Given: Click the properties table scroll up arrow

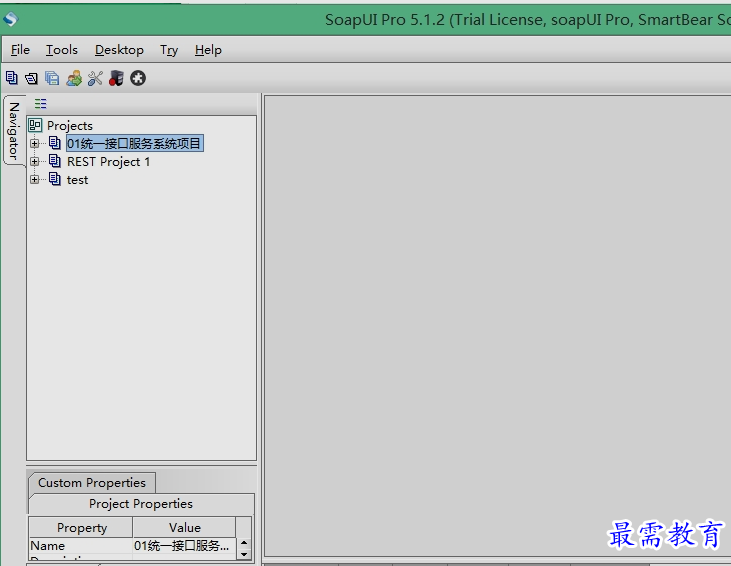Looking at the screenshot, I should click(x=244, y=543).
